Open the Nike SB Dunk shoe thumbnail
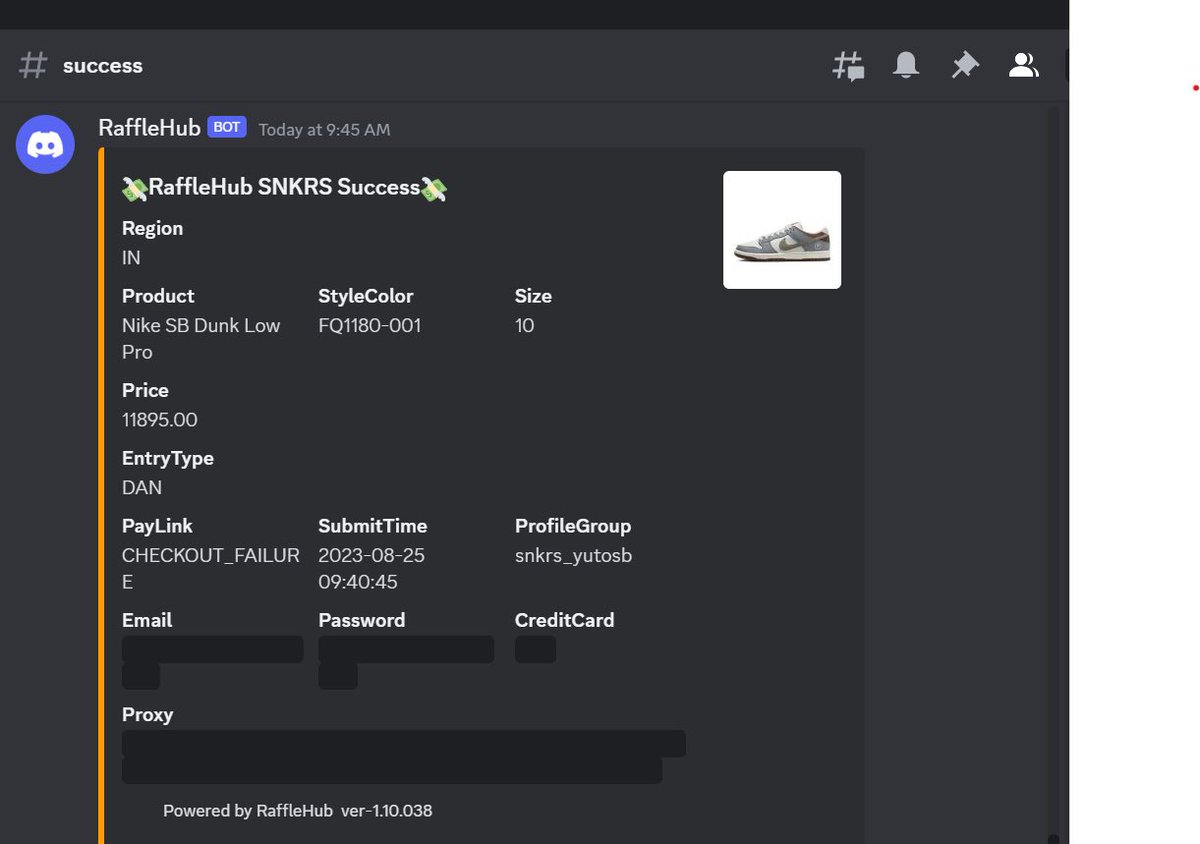1200x844 pixels. click(x=782, y=230)
